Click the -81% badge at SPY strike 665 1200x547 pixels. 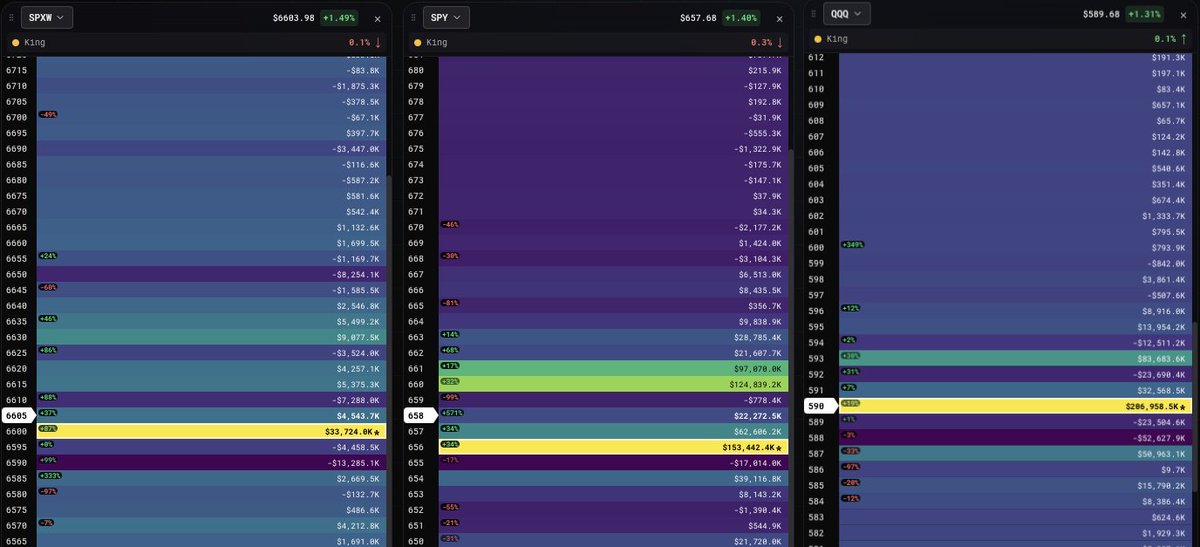[449, 303]
